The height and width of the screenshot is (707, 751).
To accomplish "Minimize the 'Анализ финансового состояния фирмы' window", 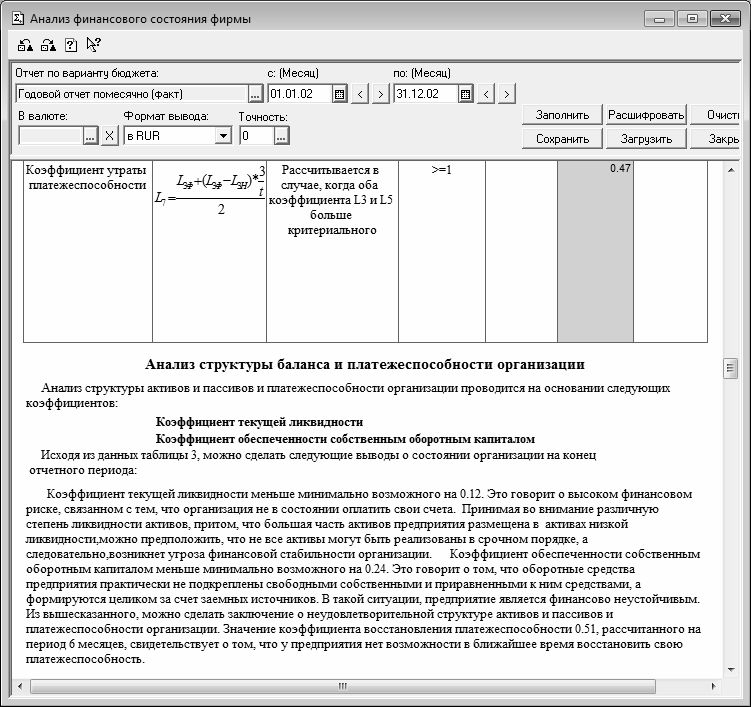I will point(660,19).
